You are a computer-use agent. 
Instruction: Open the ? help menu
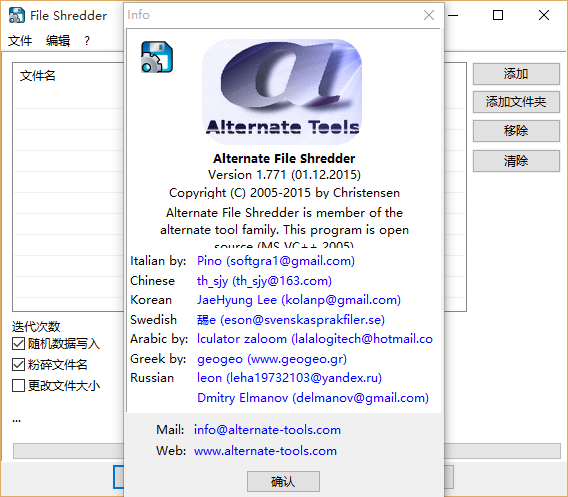(x=87, y=41)
